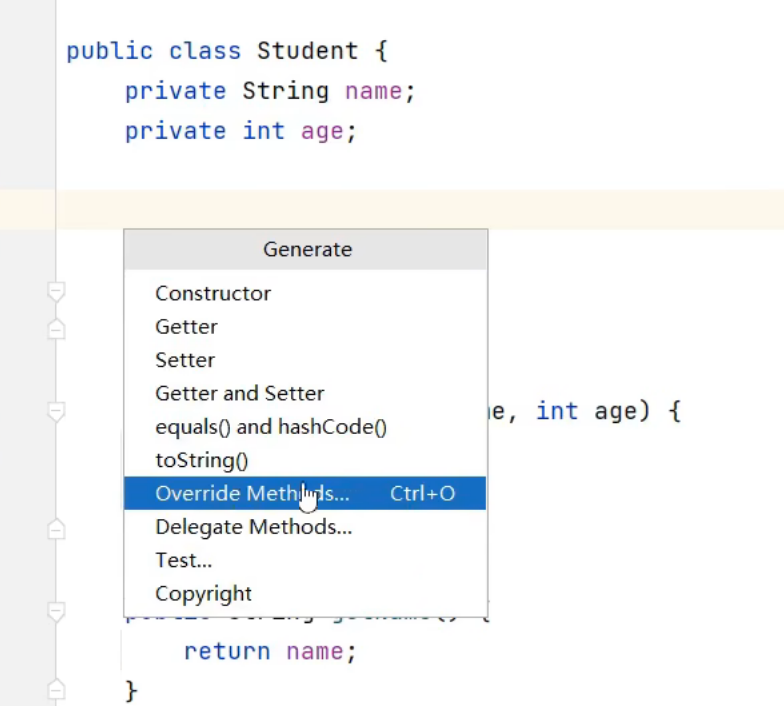The width and height of the screenshot is (784, 706).
Task: Toggle gutter fold marker level with Getter entry
Action: pos(56,328)
